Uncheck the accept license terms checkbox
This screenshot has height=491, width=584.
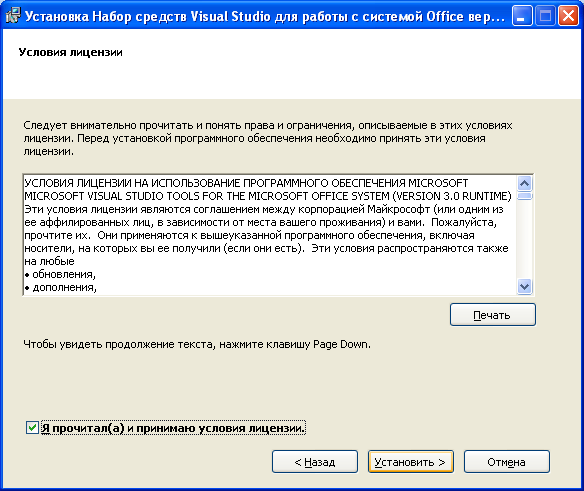32,427
